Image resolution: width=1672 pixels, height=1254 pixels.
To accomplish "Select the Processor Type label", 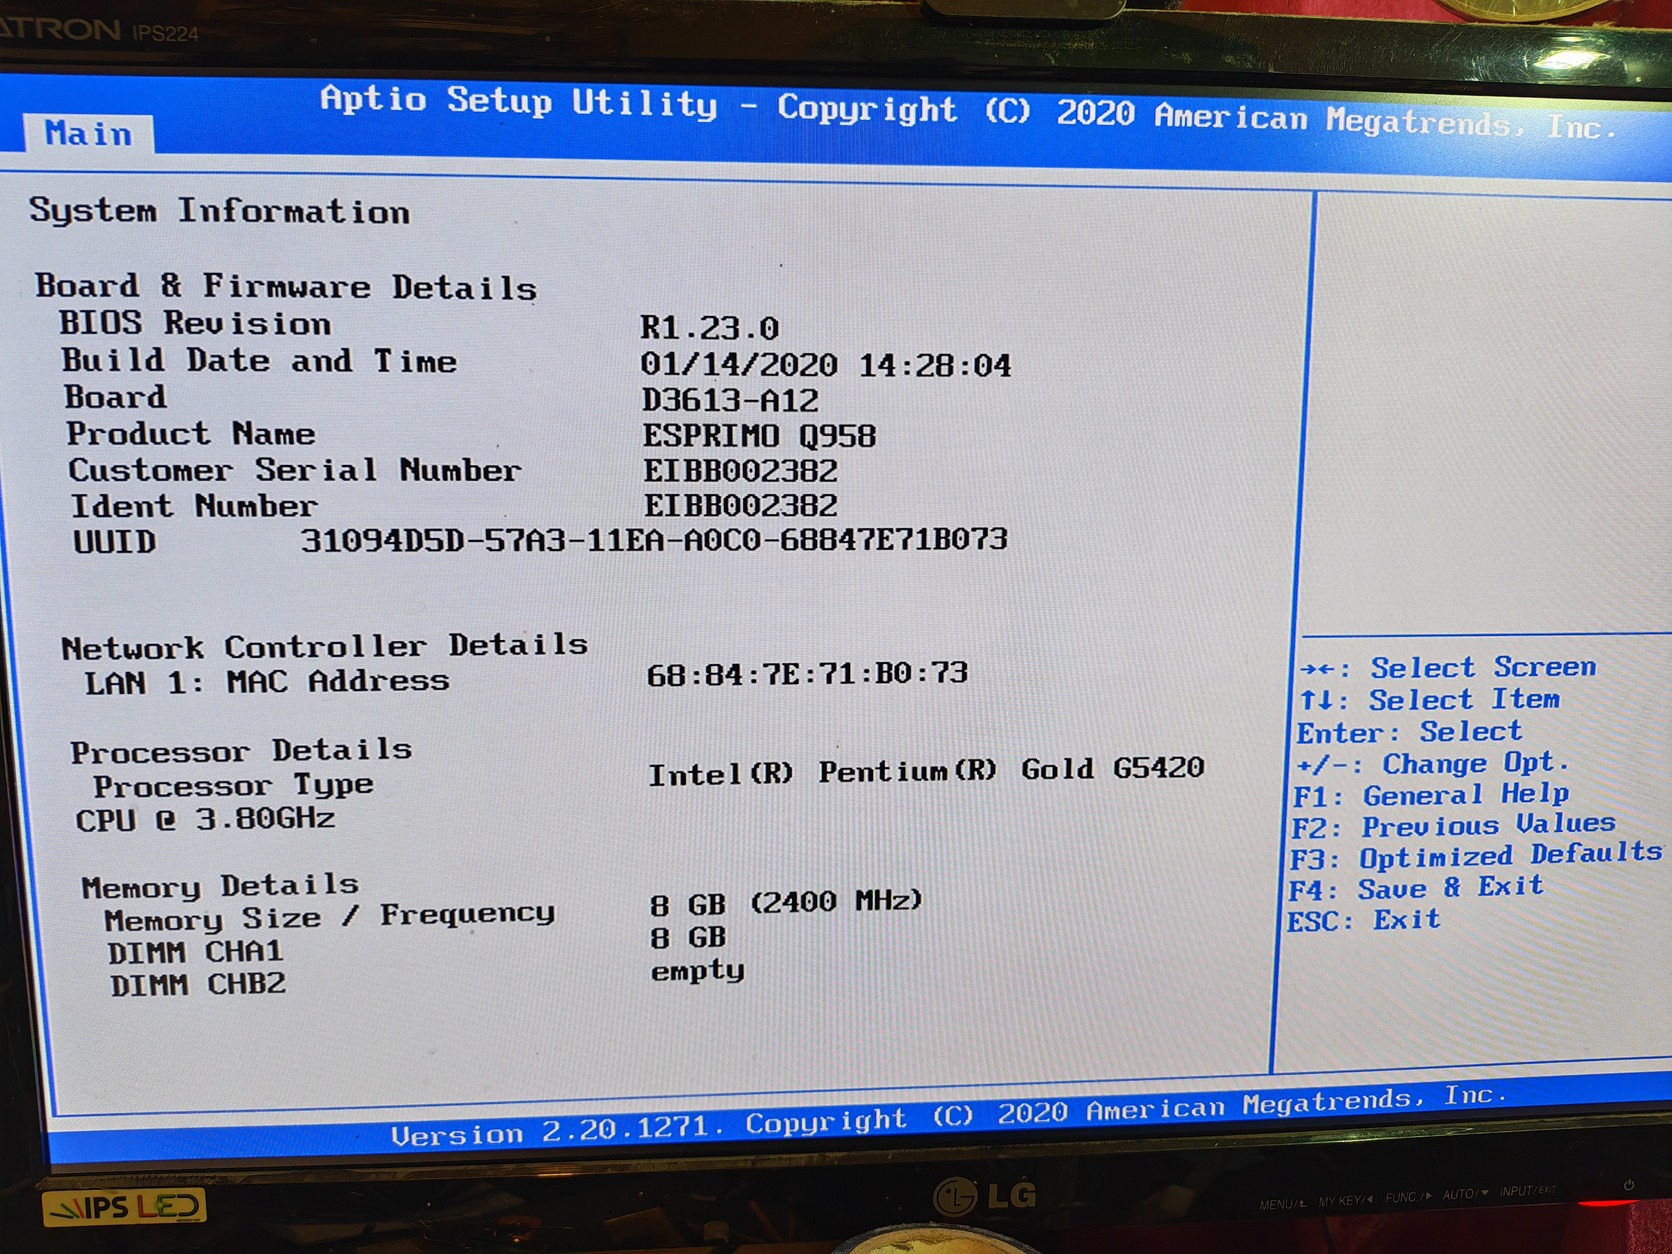I will [234, 785].
